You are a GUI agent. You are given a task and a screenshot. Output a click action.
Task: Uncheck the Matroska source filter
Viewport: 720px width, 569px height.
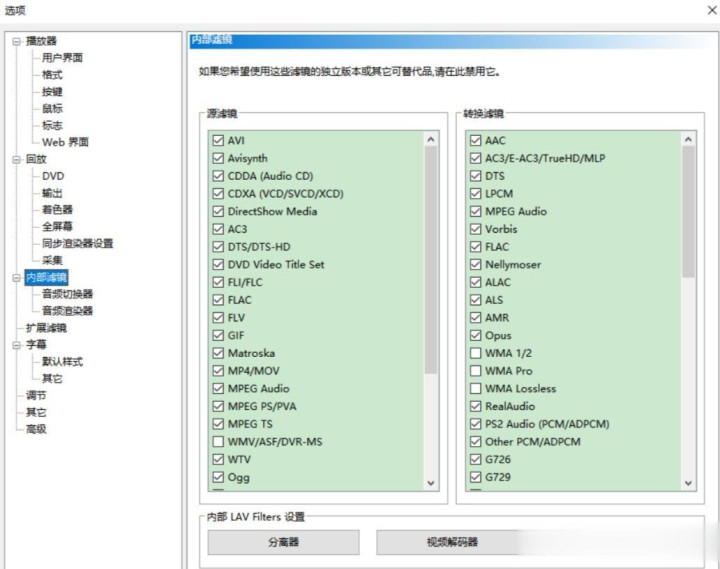pyautogui.click(x=218, y=353)
